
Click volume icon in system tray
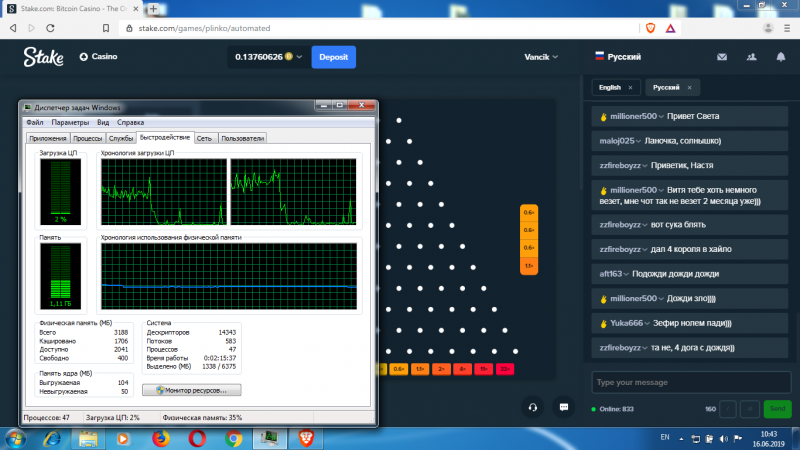click(x=723, y=439)
